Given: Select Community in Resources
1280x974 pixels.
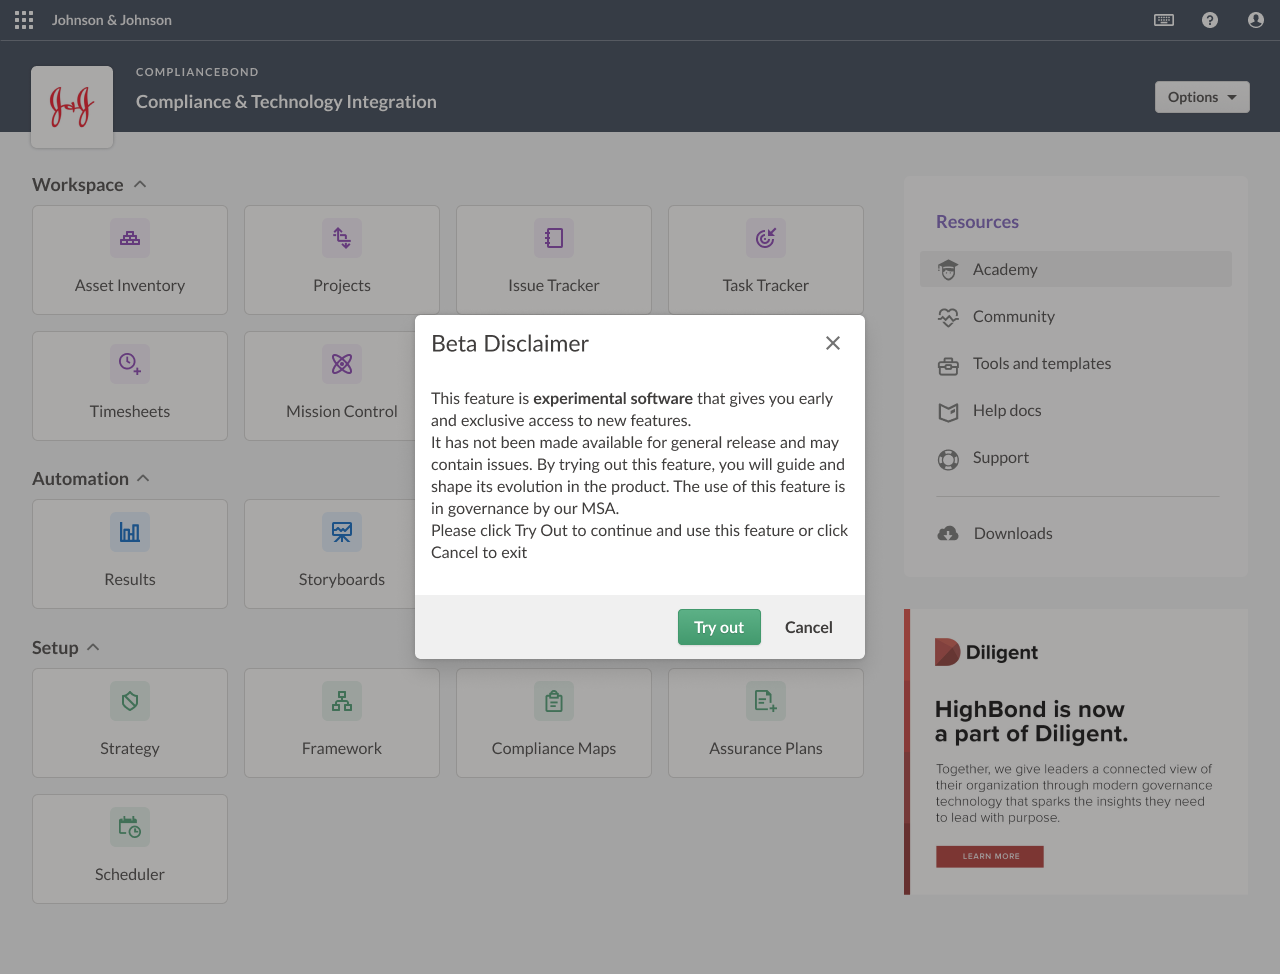Looking at the screenshot, I should point(1013,316).
